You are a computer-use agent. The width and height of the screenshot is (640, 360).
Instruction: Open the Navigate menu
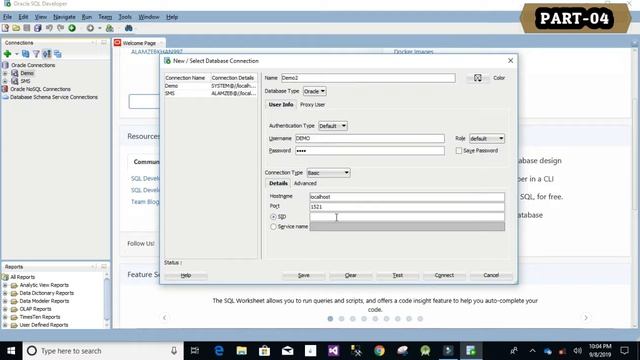[64, 17]
